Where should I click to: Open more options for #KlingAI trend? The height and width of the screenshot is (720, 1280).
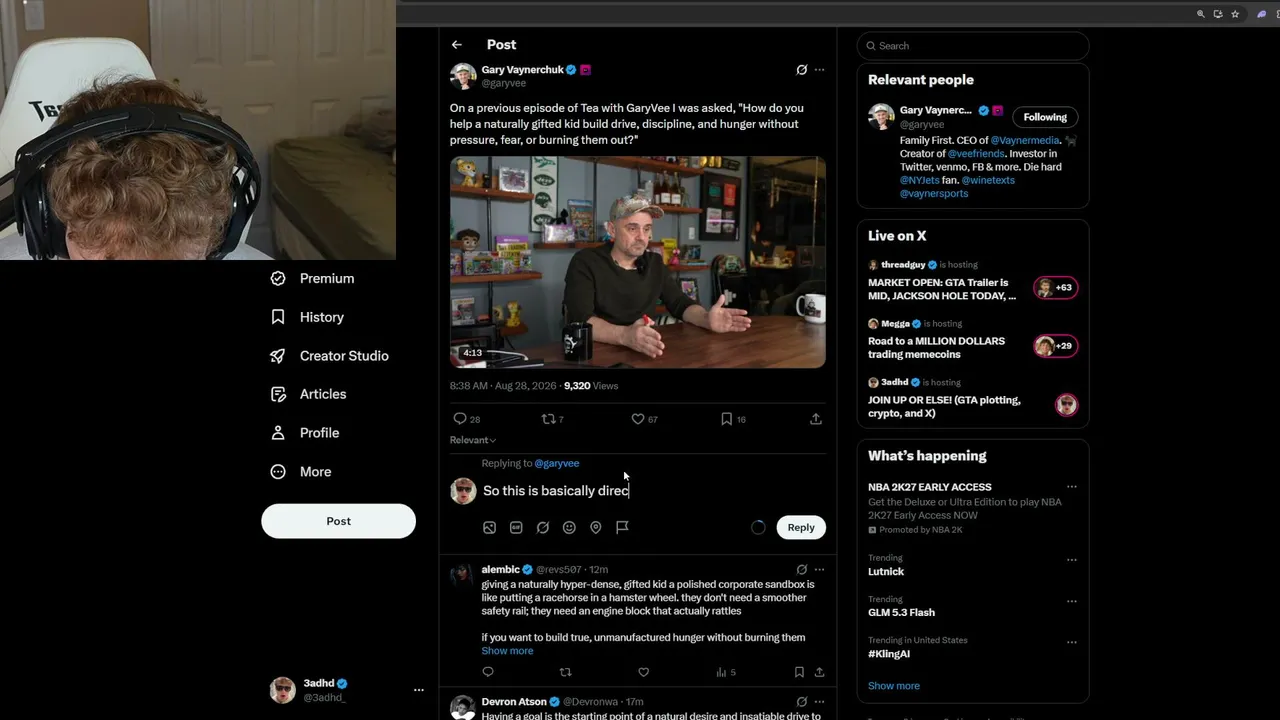tap(1072, 642)
